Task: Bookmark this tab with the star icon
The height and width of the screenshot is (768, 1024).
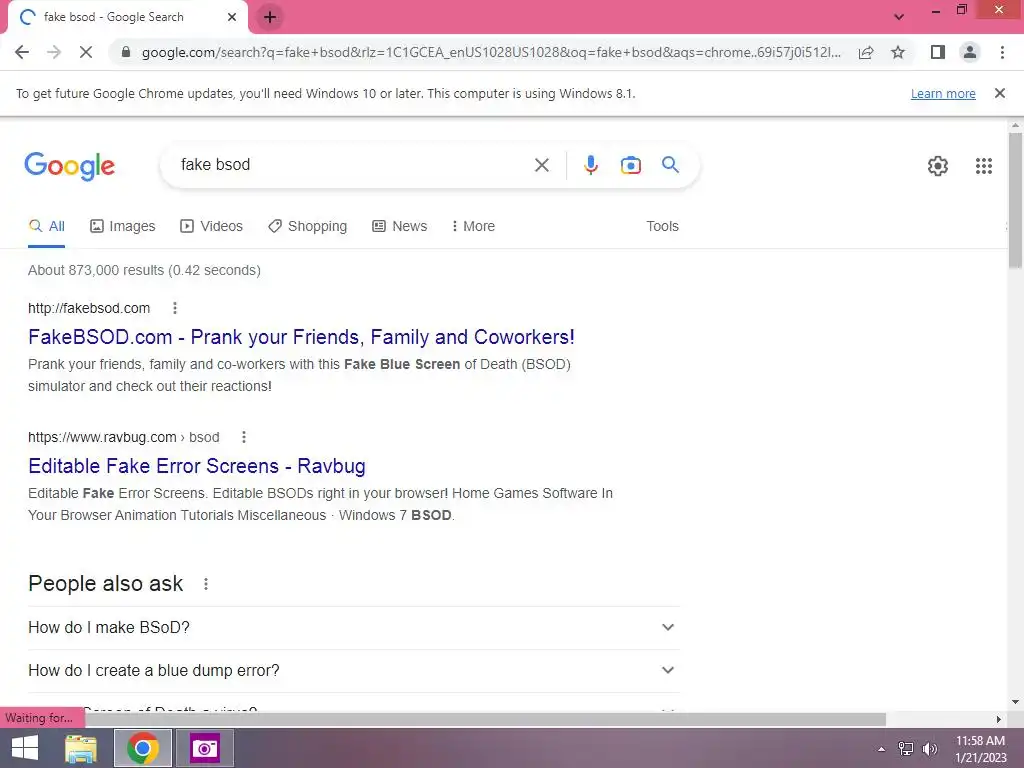Action: pos(898,52)
